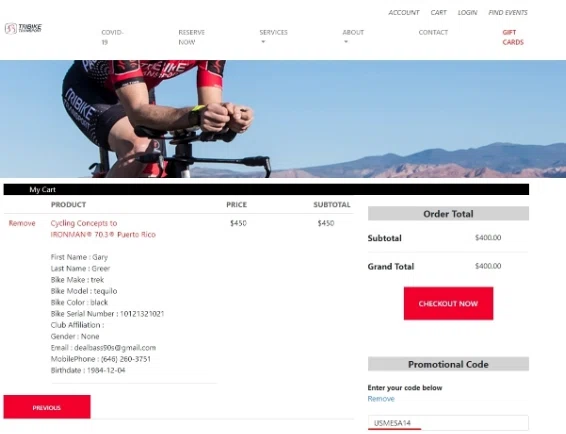The height and width of the screenshot is (434, 566).
Task: Expand the About dropdown arrow
Action: pos(346,42)
